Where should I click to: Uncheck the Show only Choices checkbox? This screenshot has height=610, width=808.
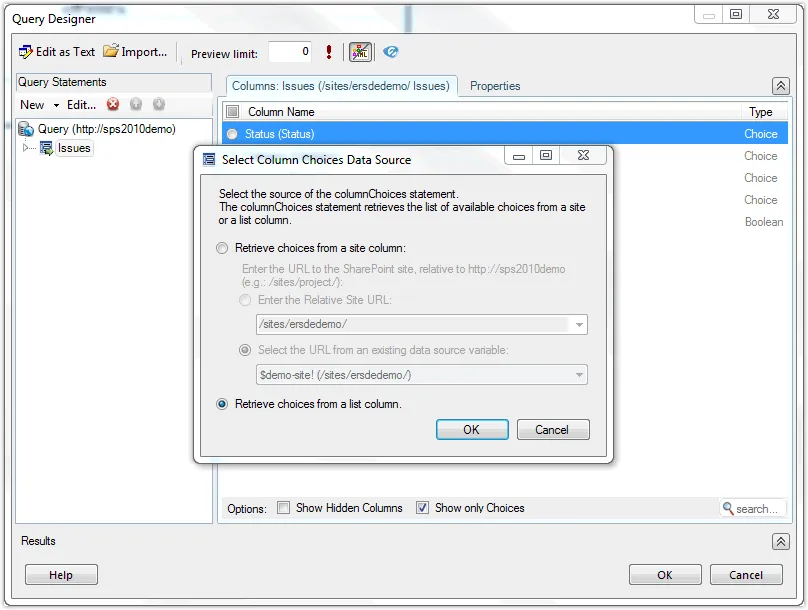[x=422, y=508]
